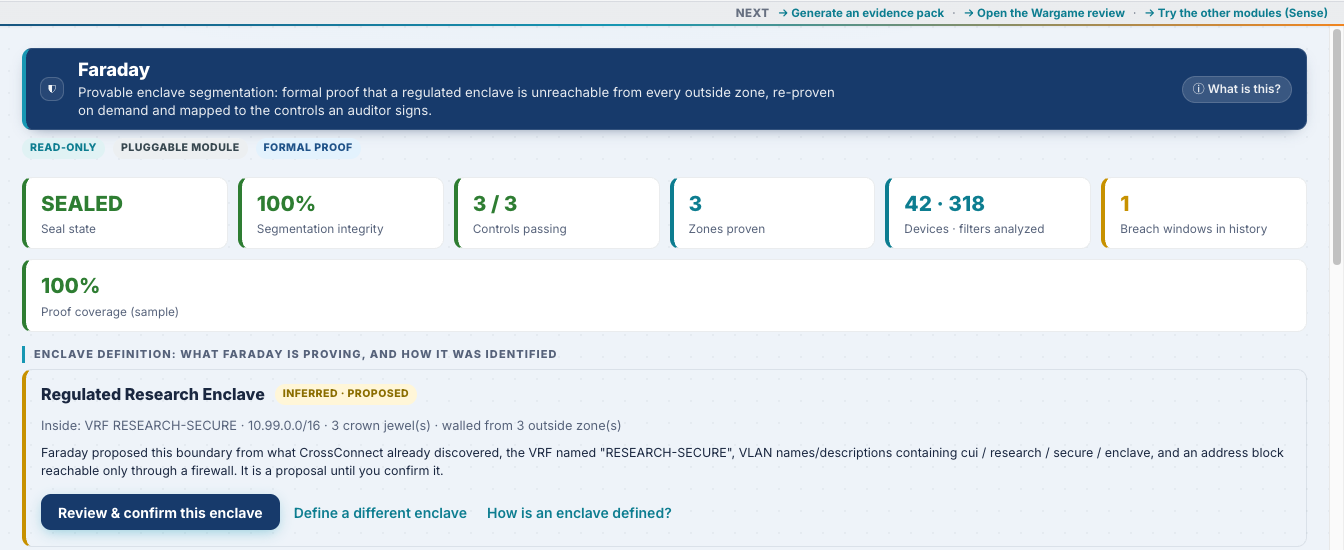Select the SEALED seal state card
The height and width of the screenshot is (550, 1344).
tap(125, 213)
